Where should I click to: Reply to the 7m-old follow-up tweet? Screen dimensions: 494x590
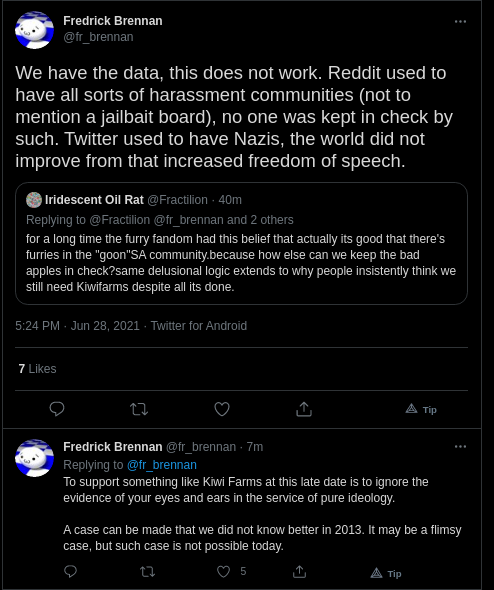[x=70, y=572]
